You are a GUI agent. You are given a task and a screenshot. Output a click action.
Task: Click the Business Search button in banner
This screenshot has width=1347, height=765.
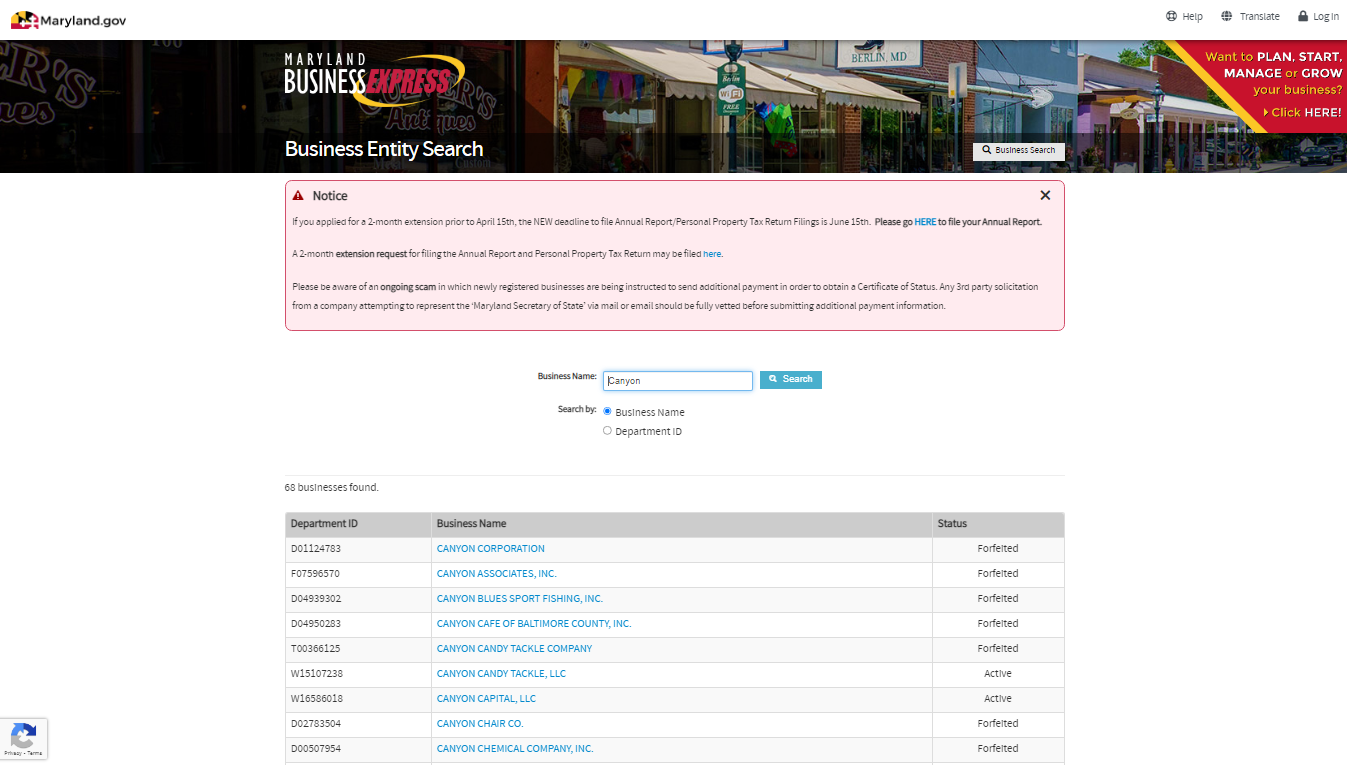point(1019,151)
